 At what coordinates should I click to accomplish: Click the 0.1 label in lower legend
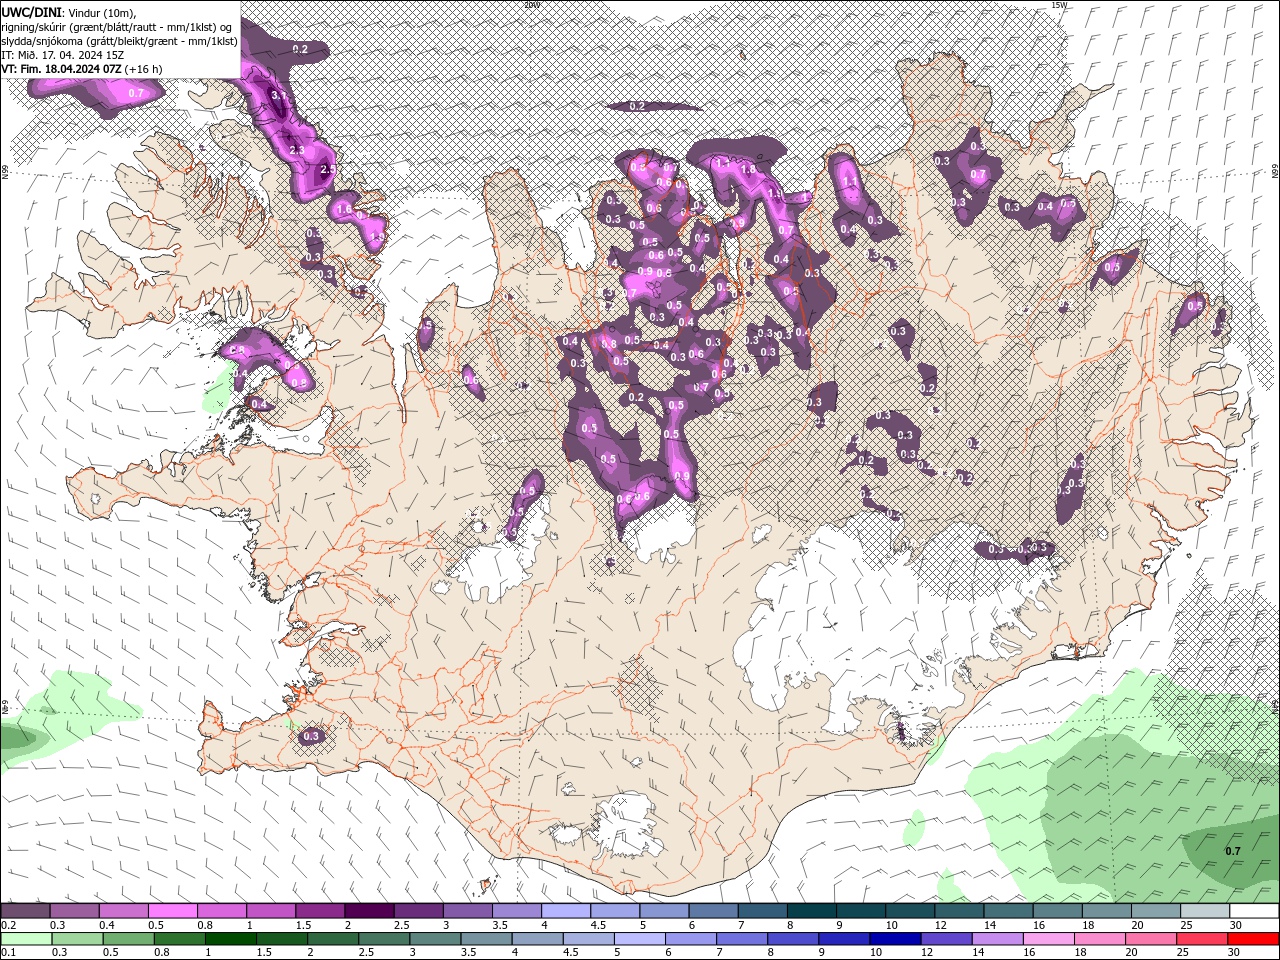coord(8,953)
